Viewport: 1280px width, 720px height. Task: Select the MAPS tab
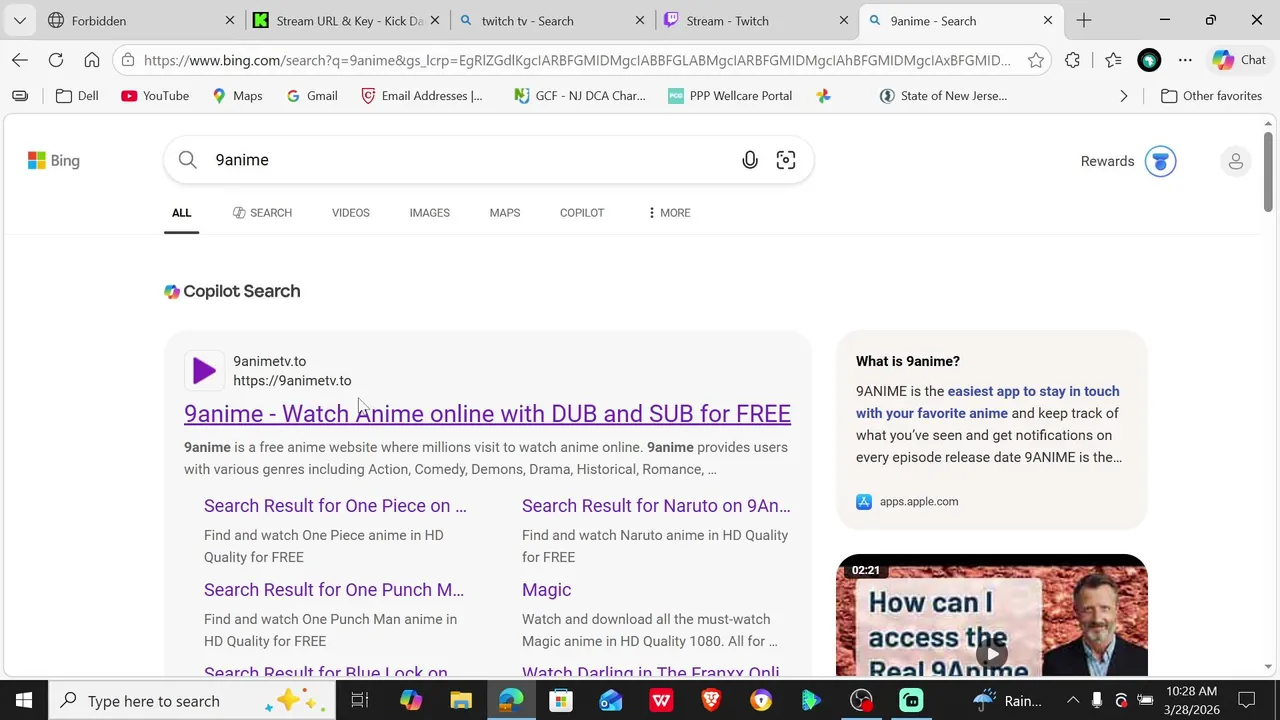pyautogui.click(x=505, y=213)
